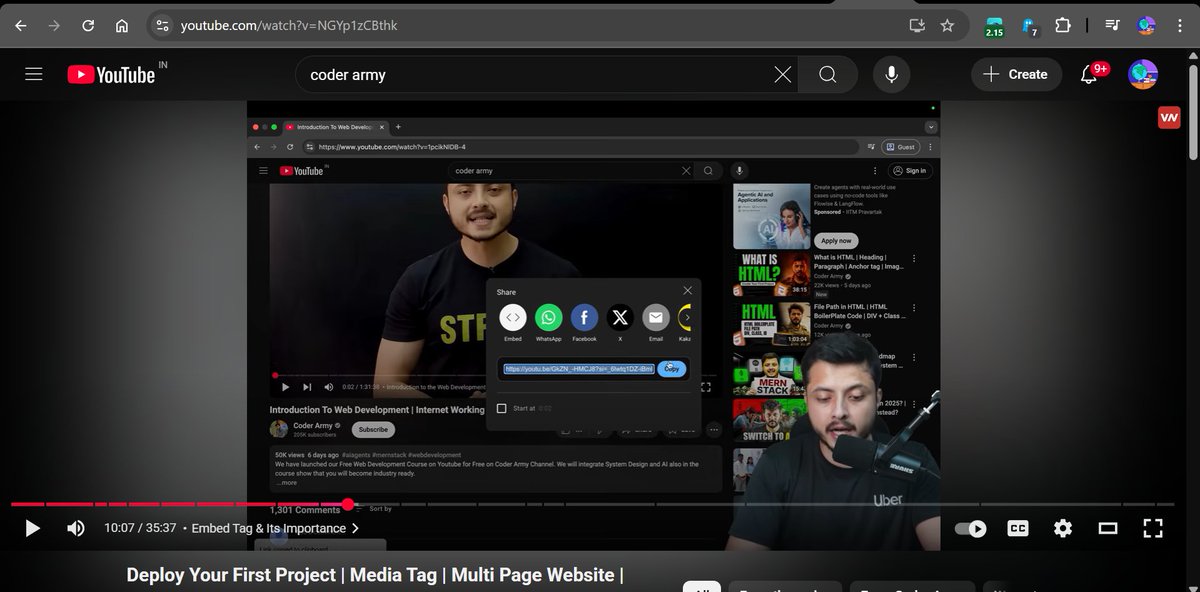This screenshot has height=592, width=1200.
Task: Click video title Deploy Your First Project
Action: [x=375, y=575]
